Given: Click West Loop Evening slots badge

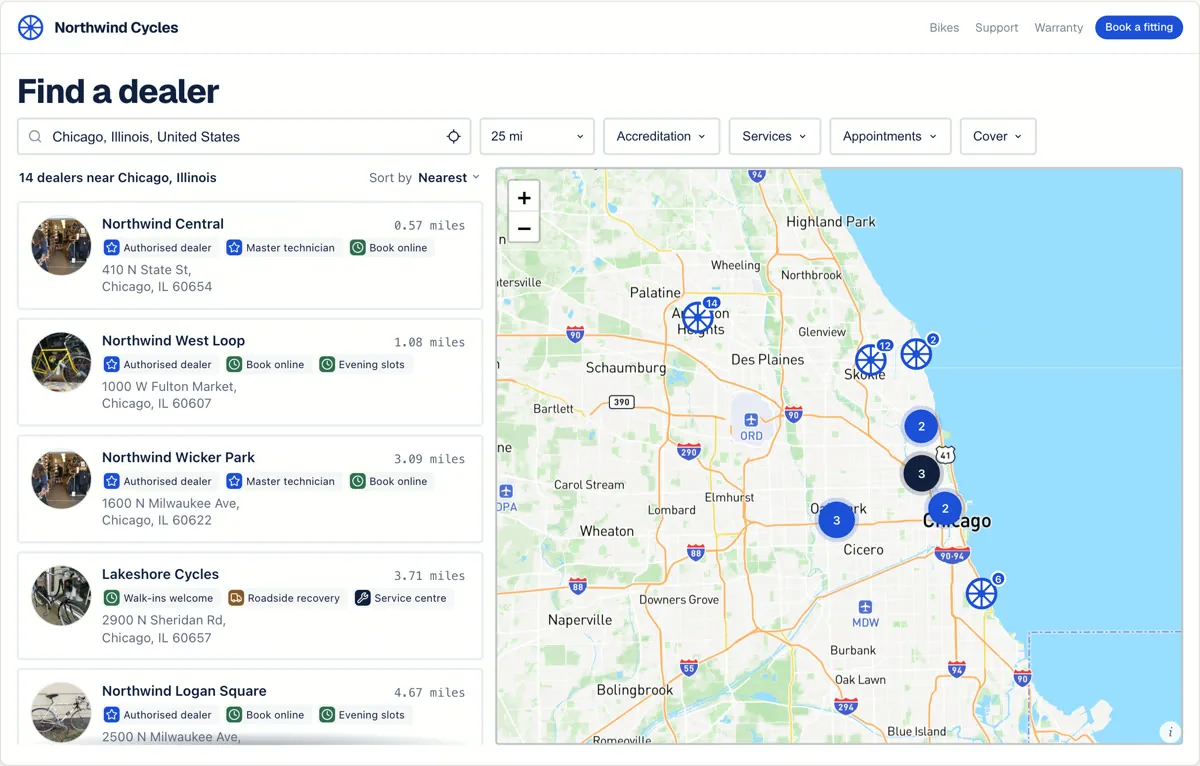Looking at the screenshot, I should coord(364,364).
